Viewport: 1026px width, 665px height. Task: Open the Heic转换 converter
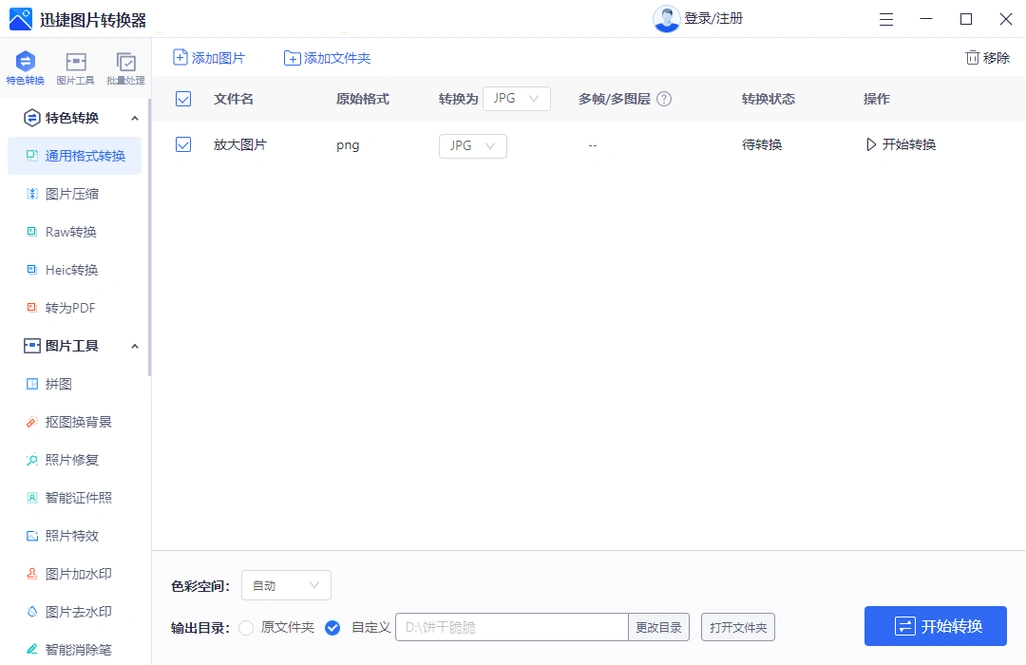click(65, 269)
